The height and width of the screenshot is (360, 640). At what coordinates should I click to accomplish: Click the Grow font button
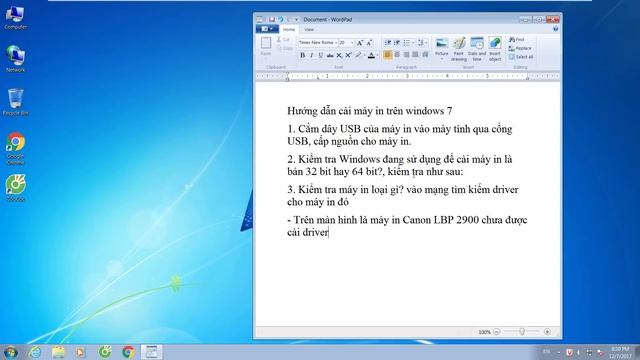pyautogui.click(x=360, y=43)
